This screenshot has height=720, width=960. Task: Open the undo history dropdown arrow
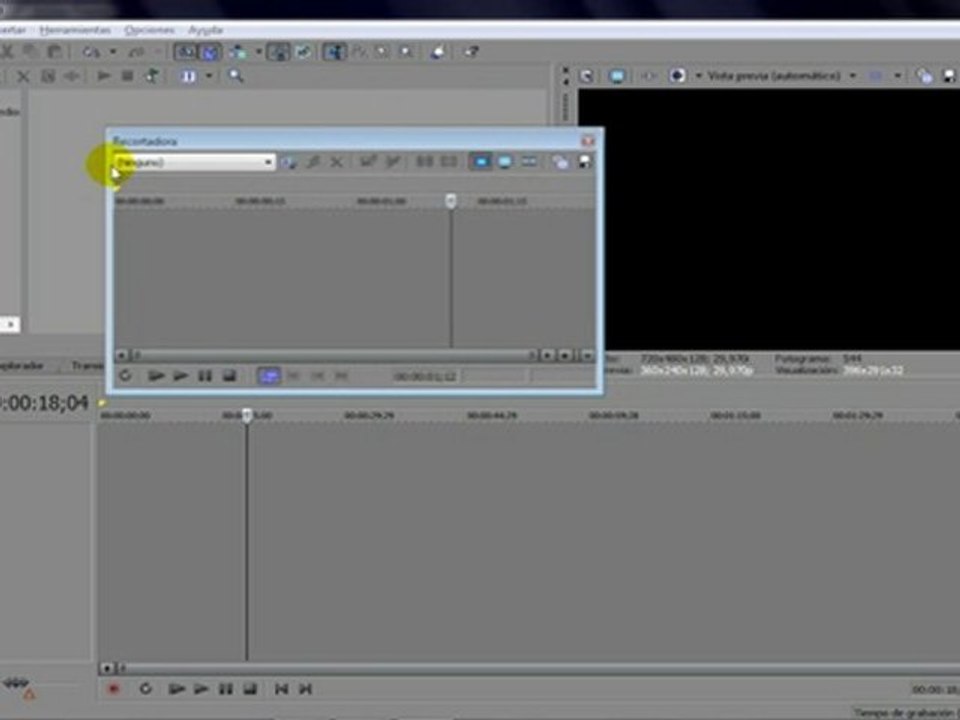click(113, 52)
